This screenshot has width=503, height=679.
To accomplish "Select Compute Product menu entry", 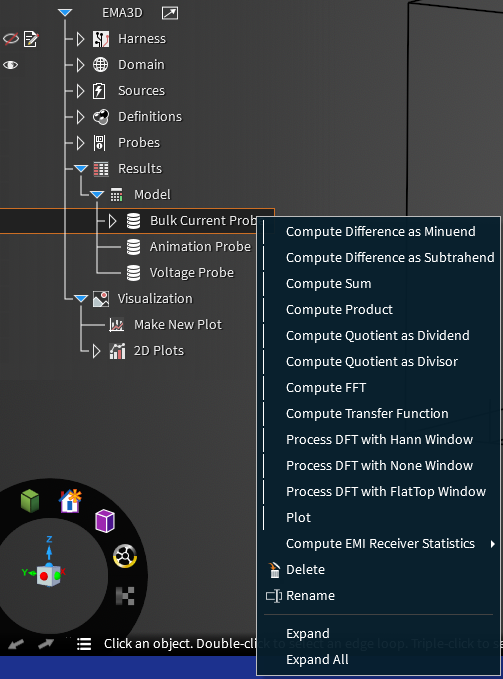I will click(380, 310).
